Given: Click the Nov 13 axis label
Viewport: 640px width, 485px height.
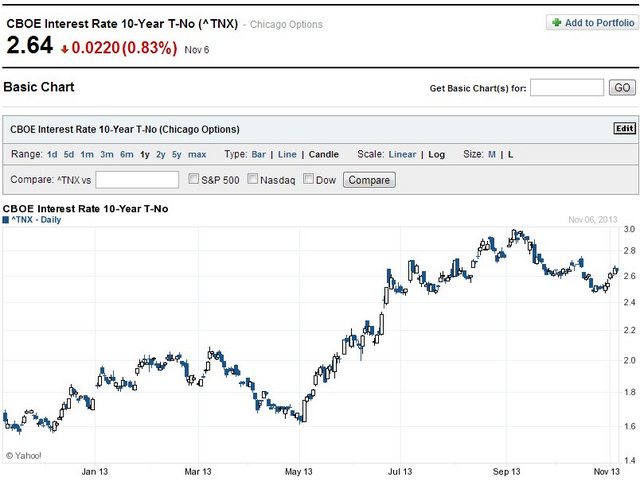Looking at the screenshot, I should pos(607,472).
